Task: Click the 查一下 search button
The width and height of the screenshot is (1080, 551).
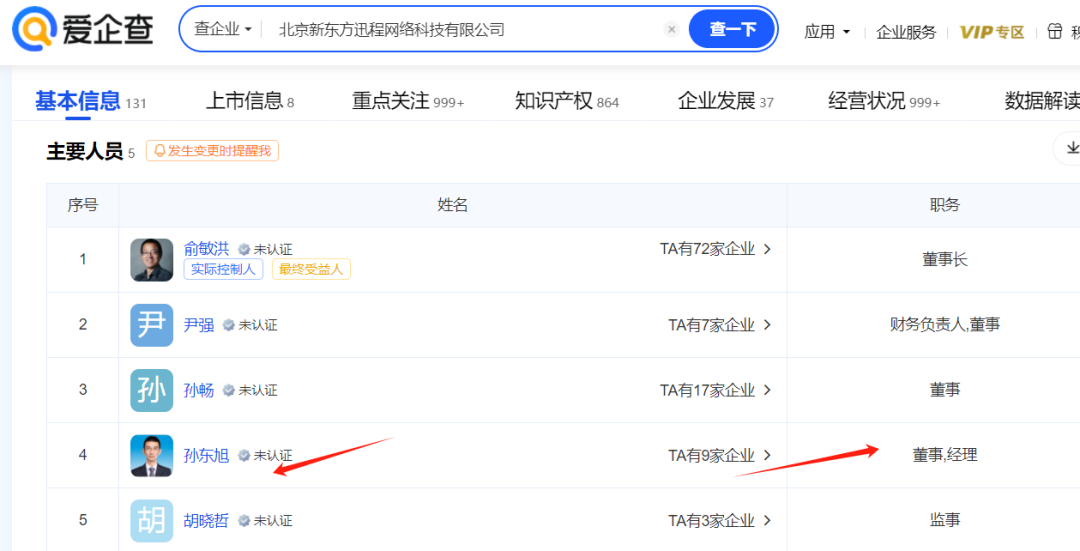Action: pyautogui.click(x=733, y=29)
